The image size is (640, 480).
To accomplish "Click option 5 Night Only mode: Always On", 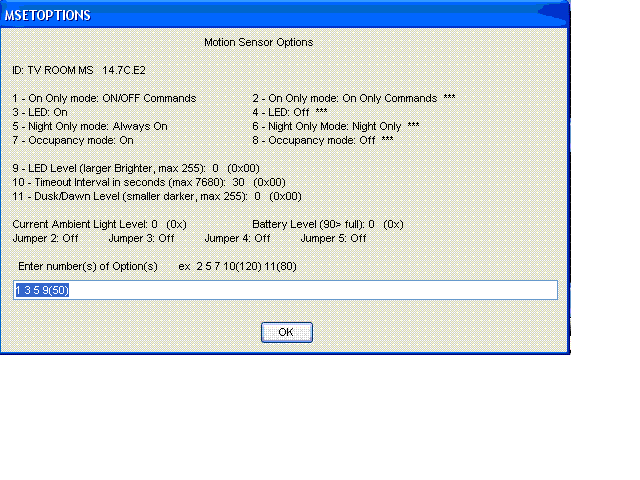I will [90, 126].
